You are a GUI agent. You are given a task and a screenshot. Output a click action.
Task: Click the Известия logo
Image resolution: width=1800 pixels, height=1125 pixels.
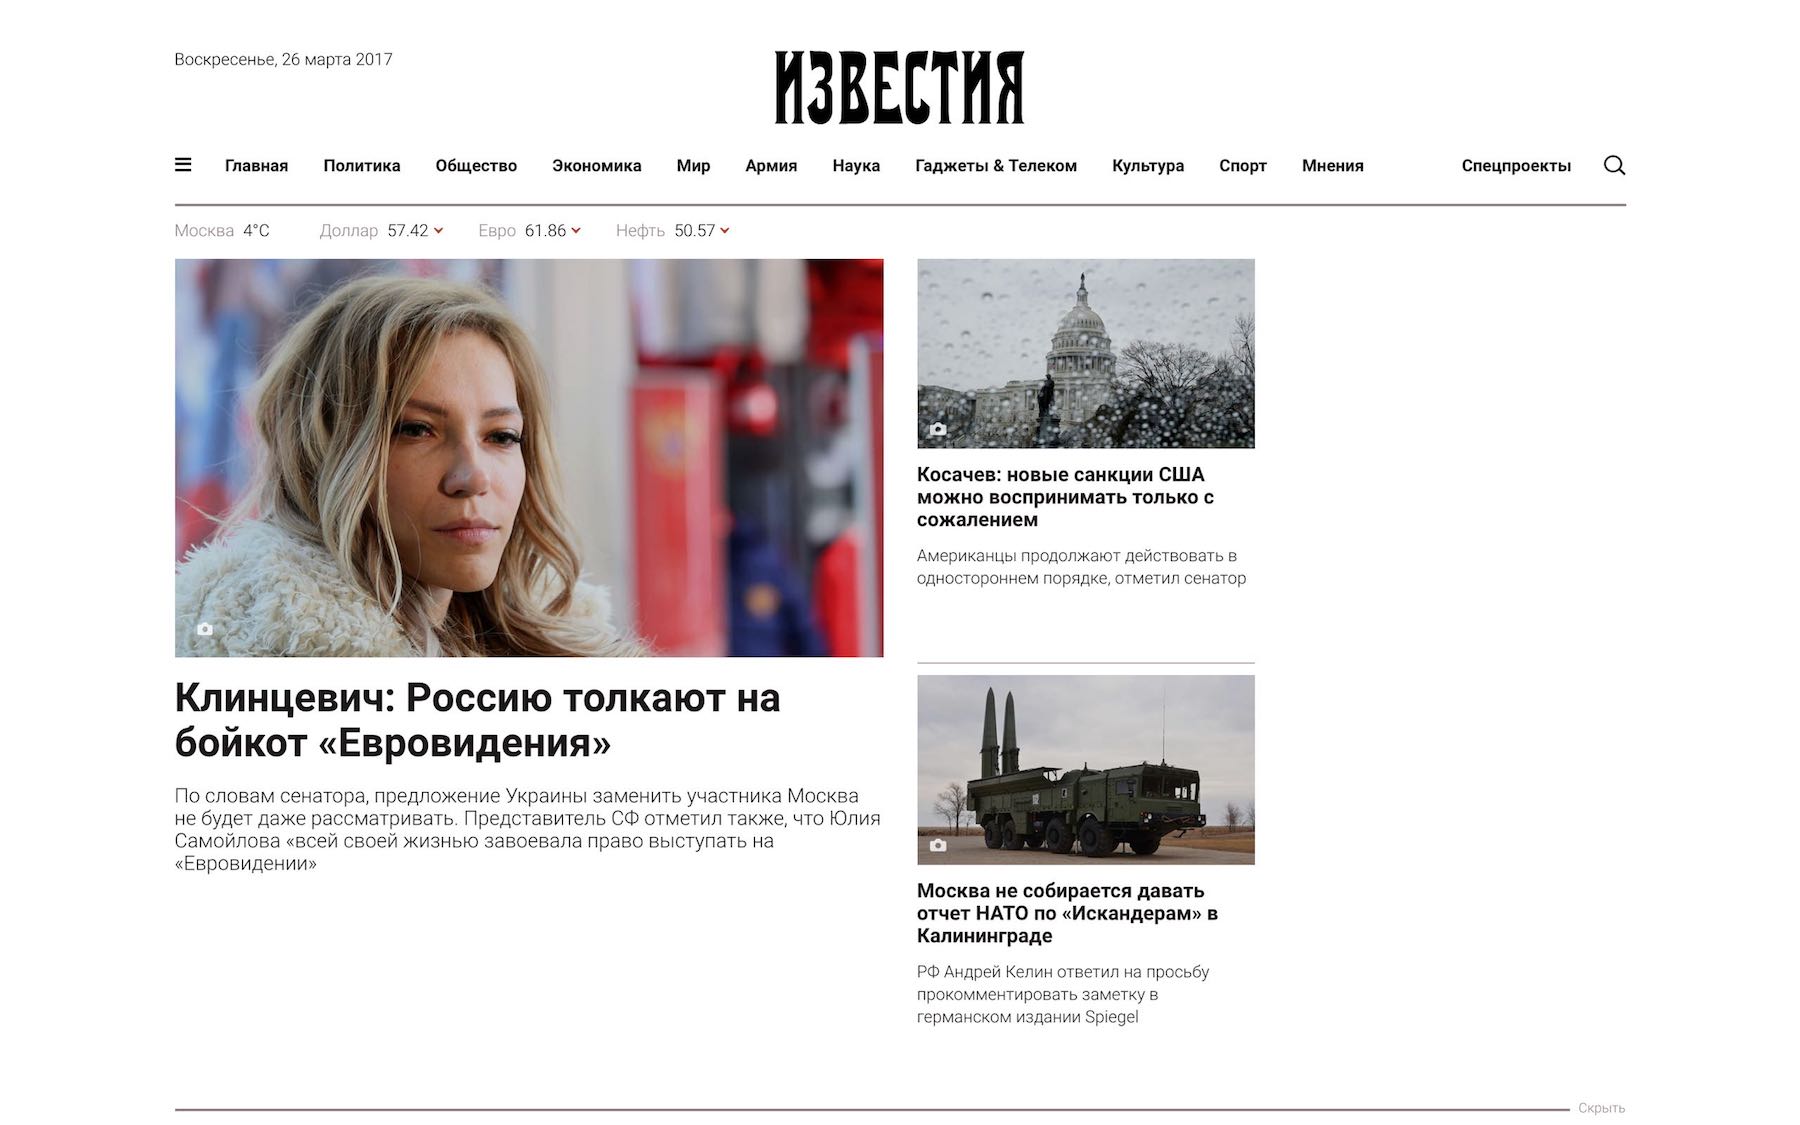pyautogui.click(x=899, y=88)
